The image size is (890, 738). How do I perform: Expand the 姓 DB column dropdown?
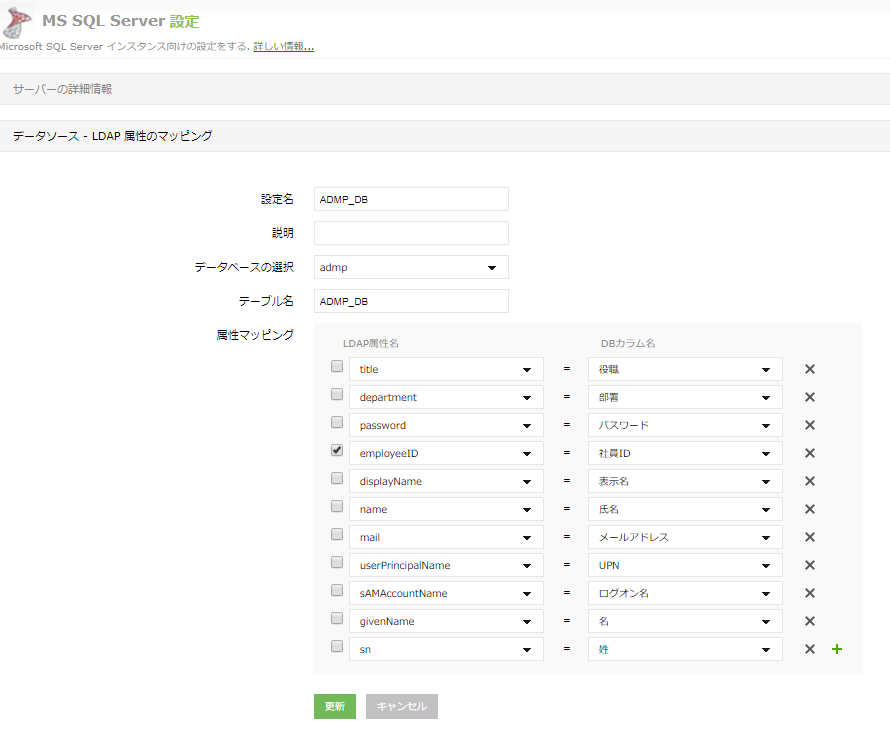pos(685,649)
